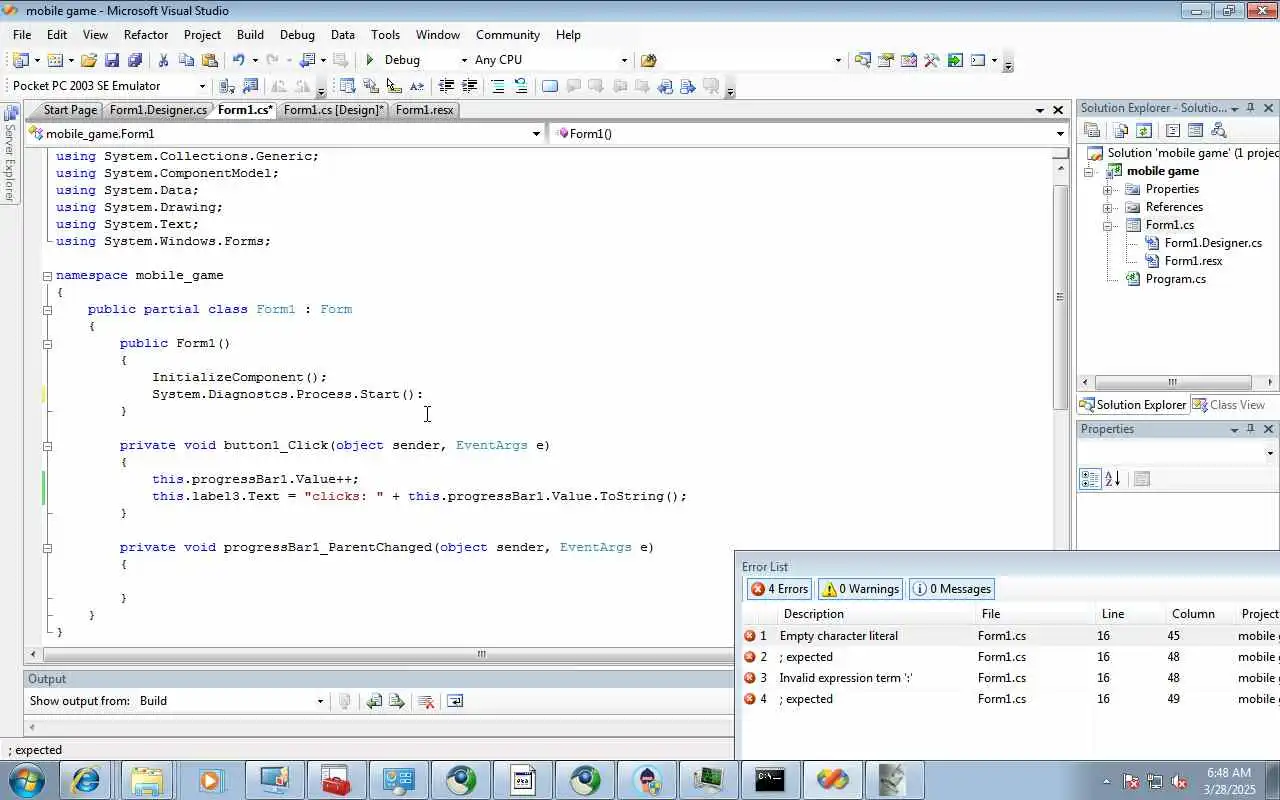
Task: Start debugging with the green play icon
Action: (370, 60)
